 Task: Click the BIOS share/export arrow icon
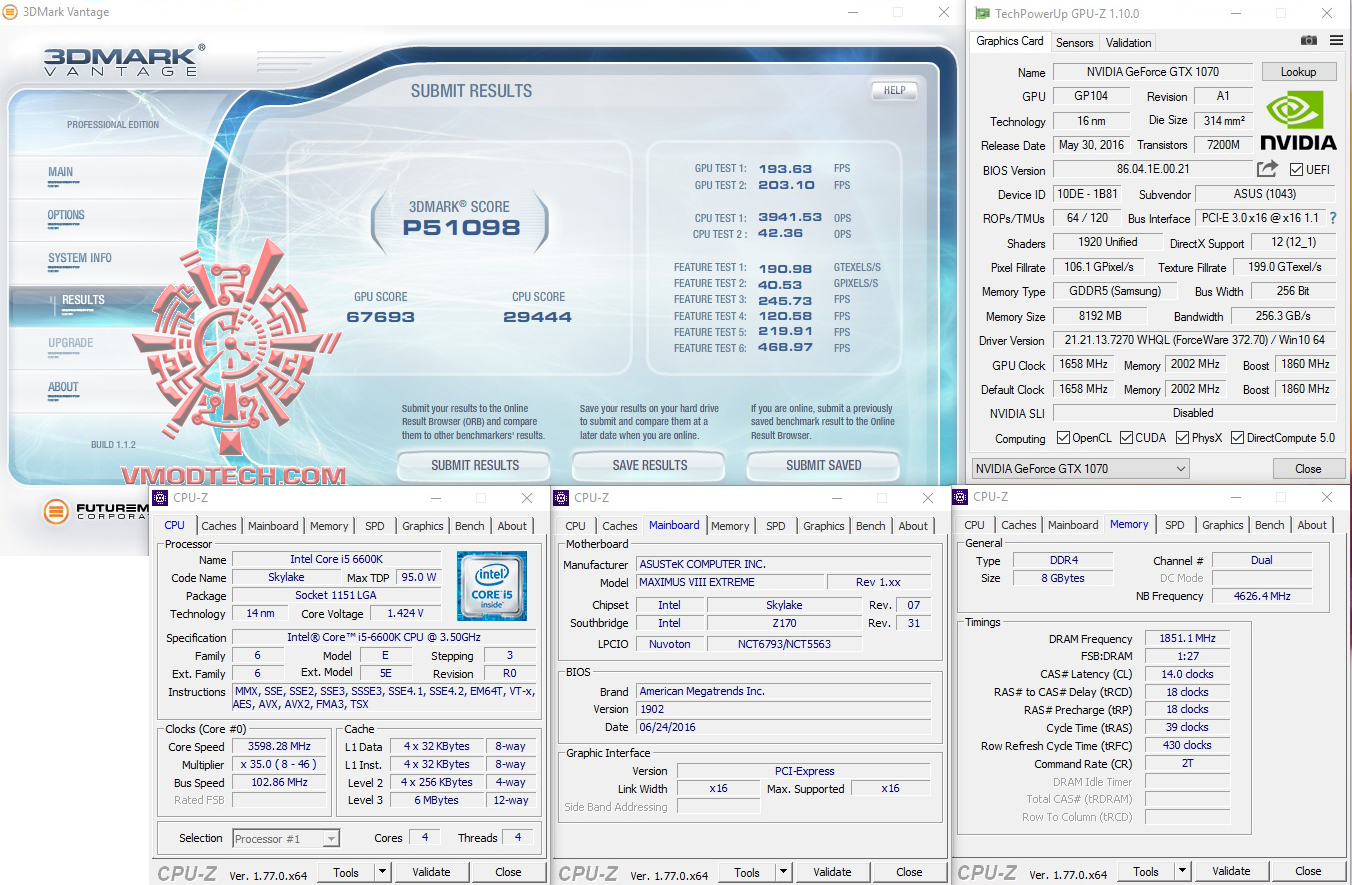(x=1268, y=169)
